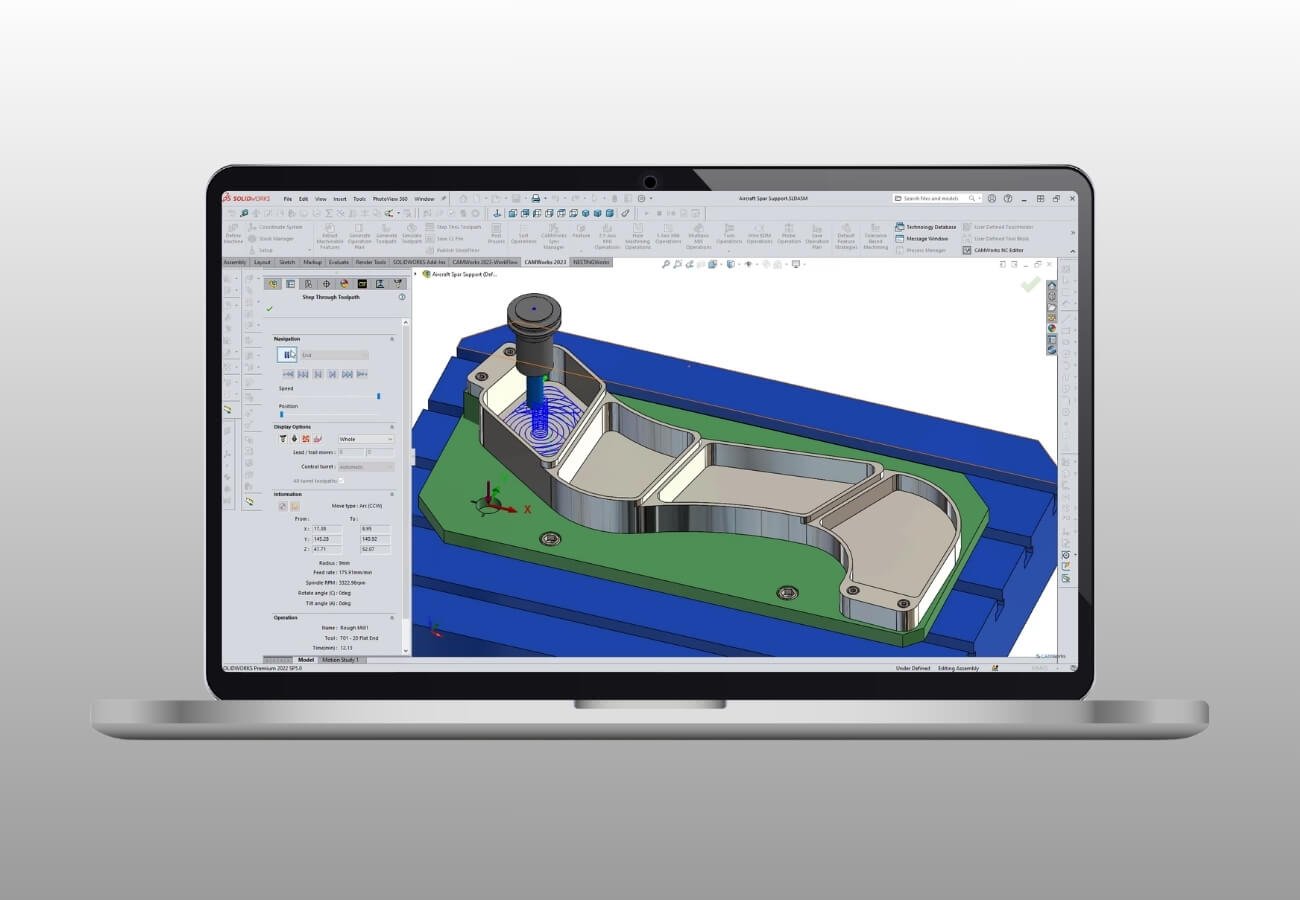Click the Lead/trail moves input field
Screen dimensions: 1300x900
351,452
